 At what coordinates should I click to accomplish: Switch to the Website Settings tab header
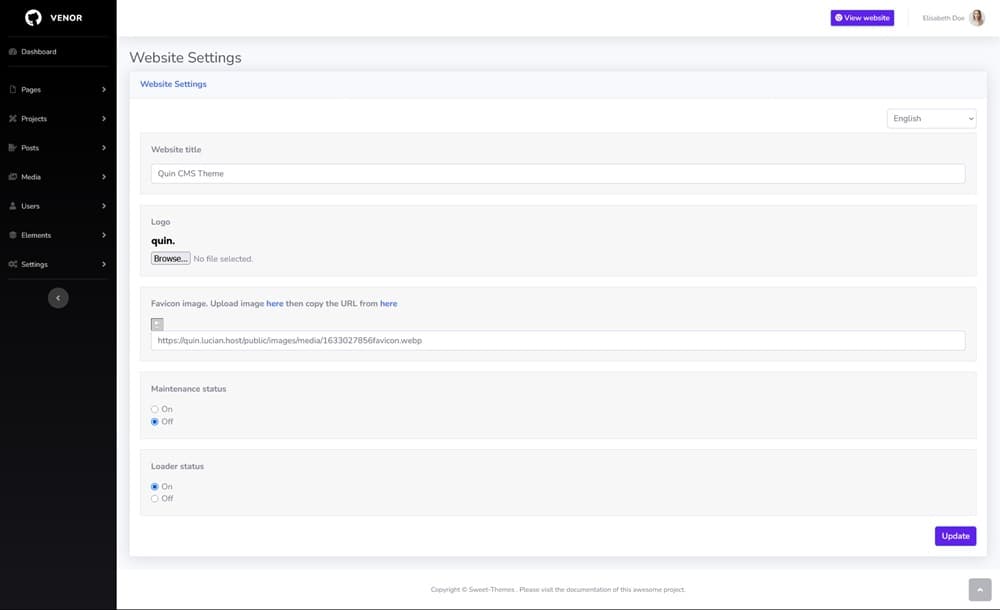[173, 84]
